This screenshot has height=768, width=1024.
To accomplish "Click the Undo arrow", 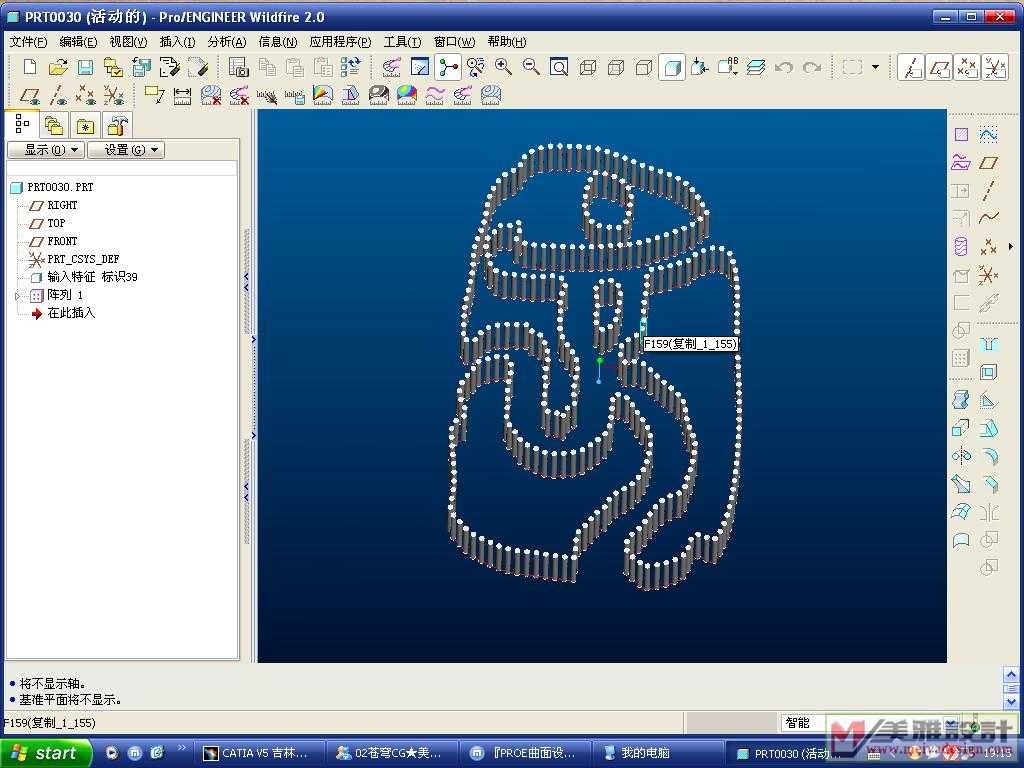I will [x=784, y=67].
